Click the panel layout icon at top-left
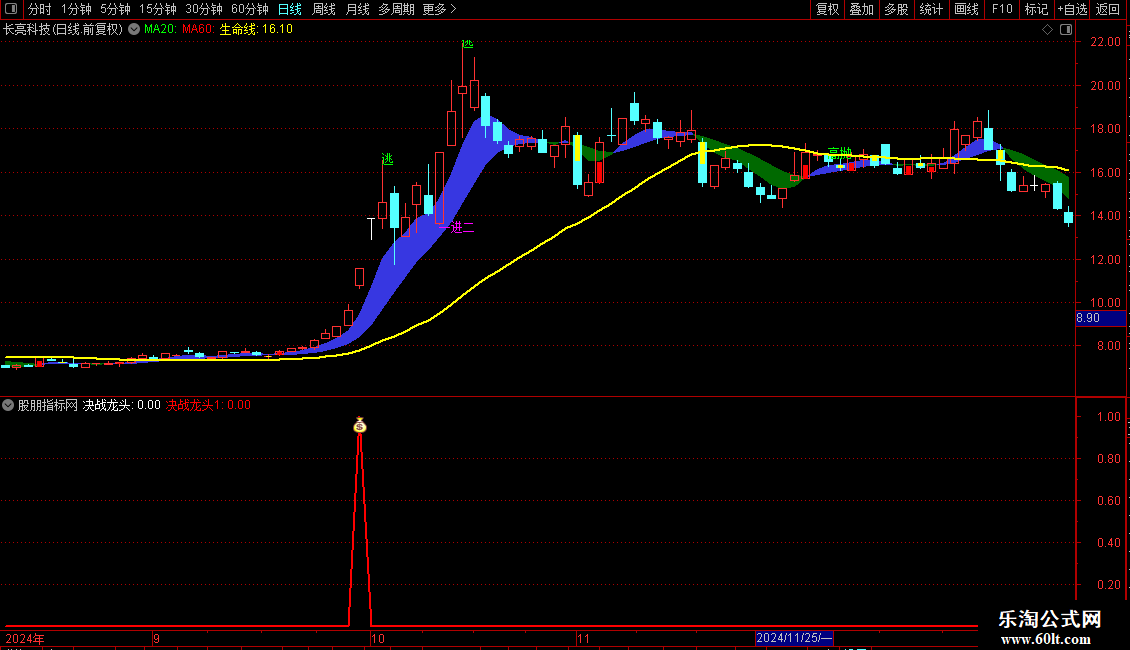1130x650 pixels. click(11, 9)
